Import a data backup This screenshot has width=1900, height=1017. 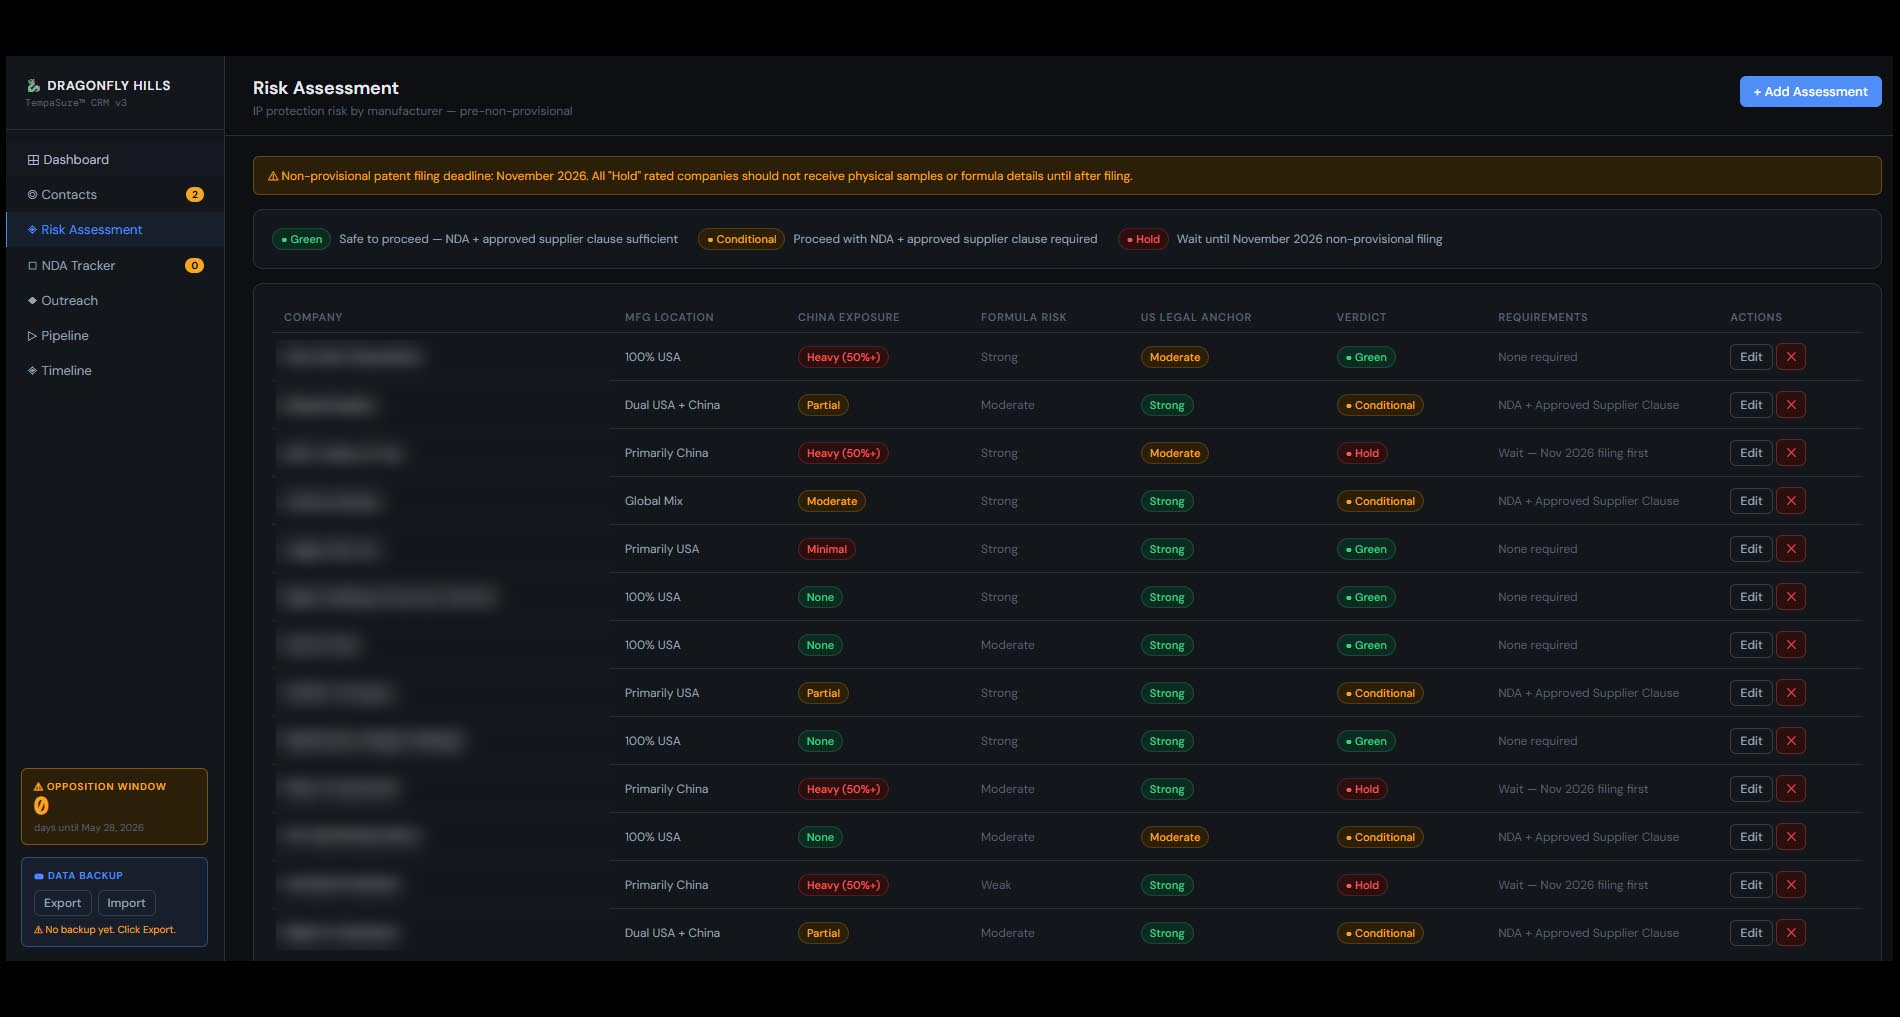pyautogui.click(x=126, y=903)
